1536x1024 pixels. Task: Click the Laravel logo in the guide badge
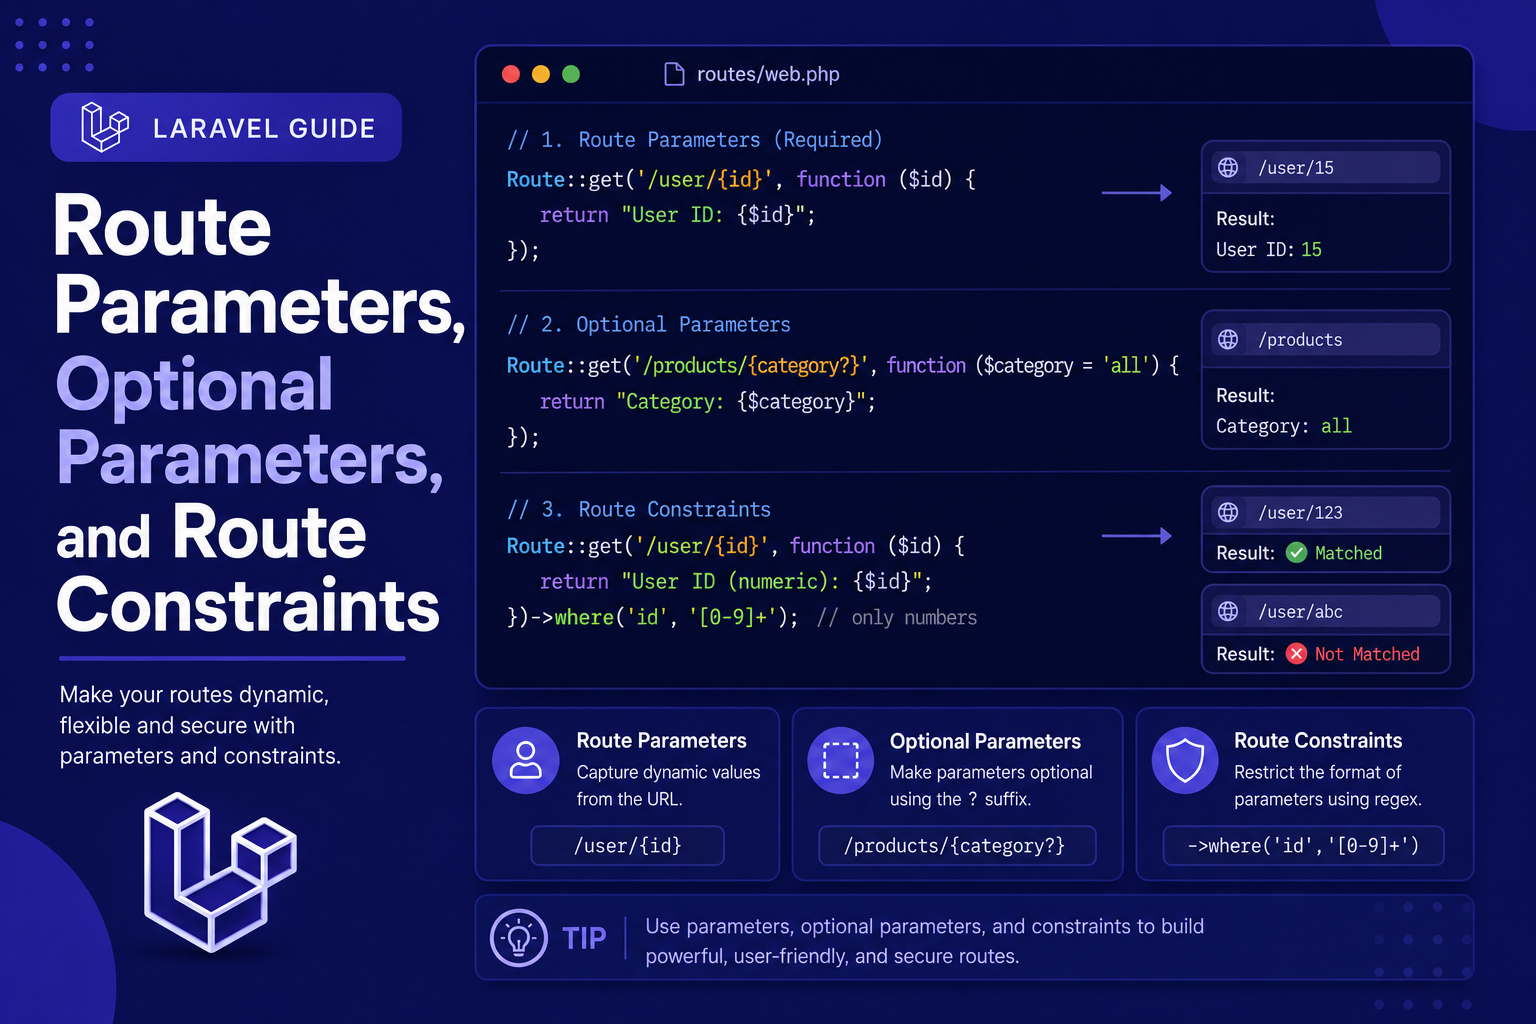105,127
